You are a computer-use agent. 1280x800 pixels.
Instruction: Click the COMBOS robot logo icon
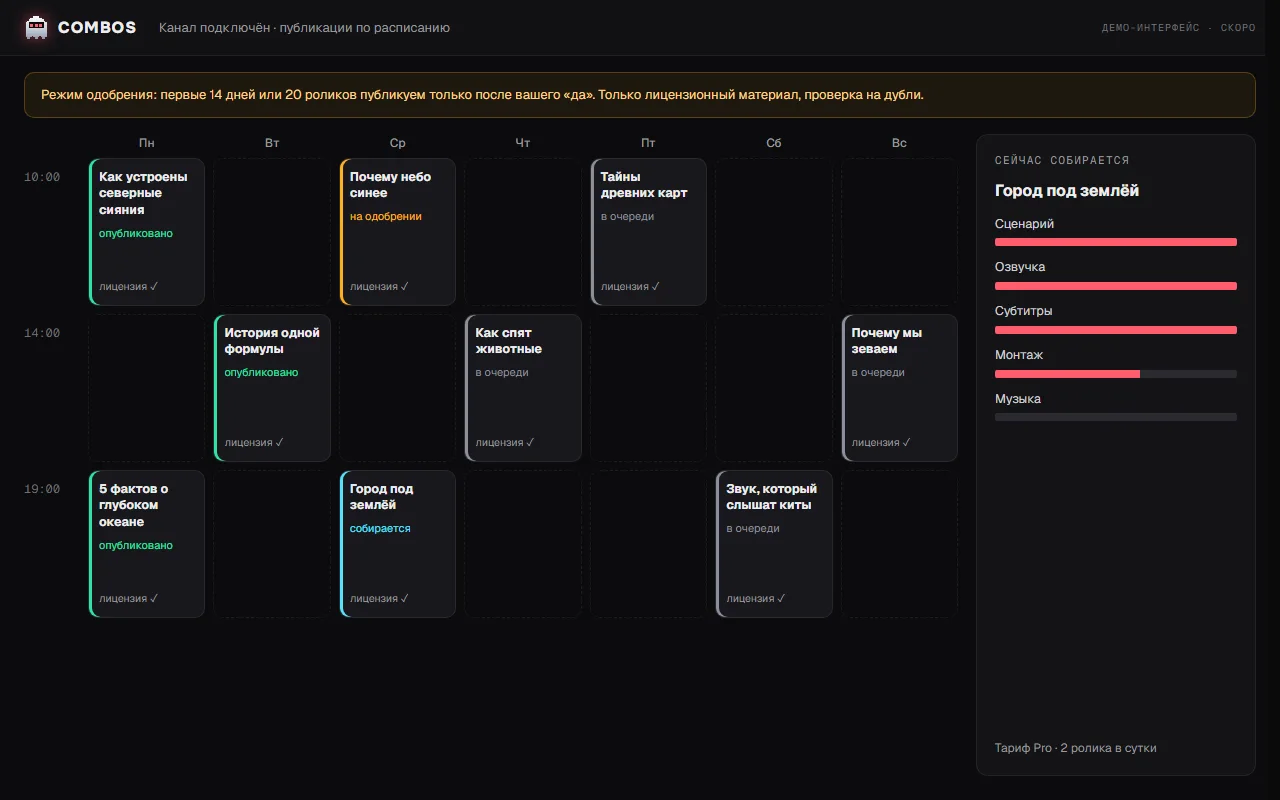(37, 27)
